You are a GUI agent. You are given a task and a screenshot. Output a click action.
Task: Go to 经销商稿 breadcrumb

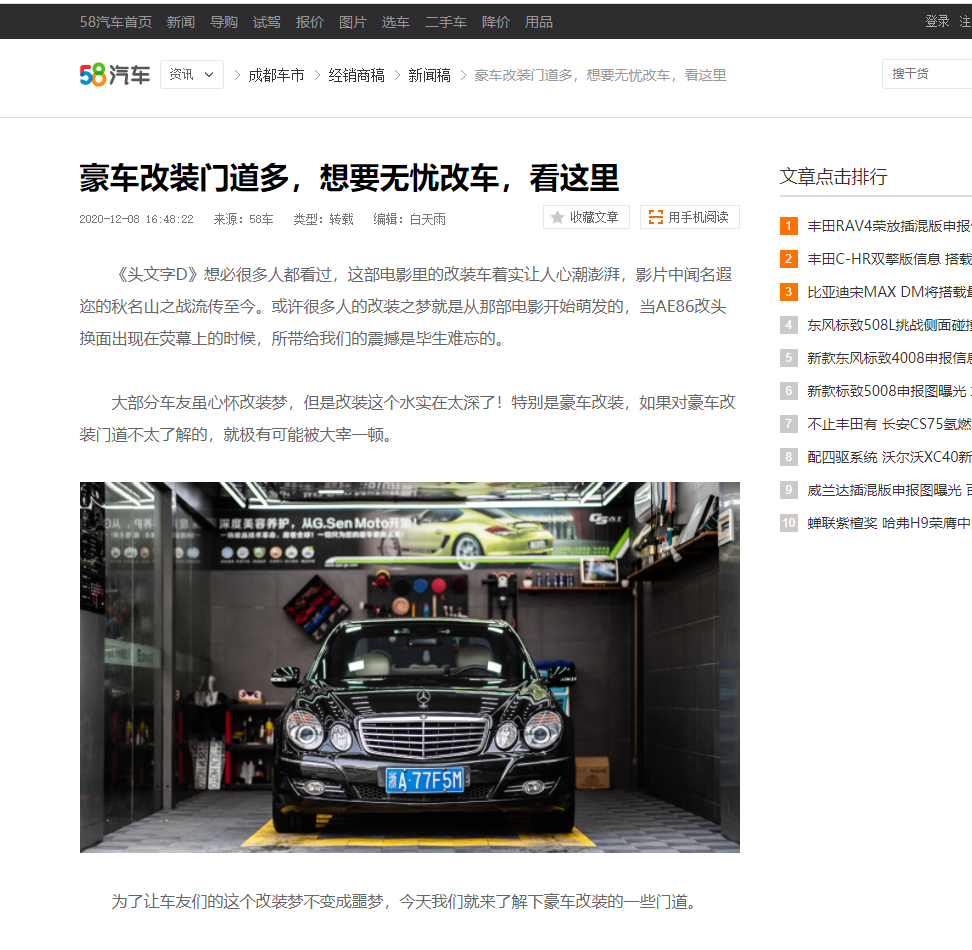click(356, 75)
